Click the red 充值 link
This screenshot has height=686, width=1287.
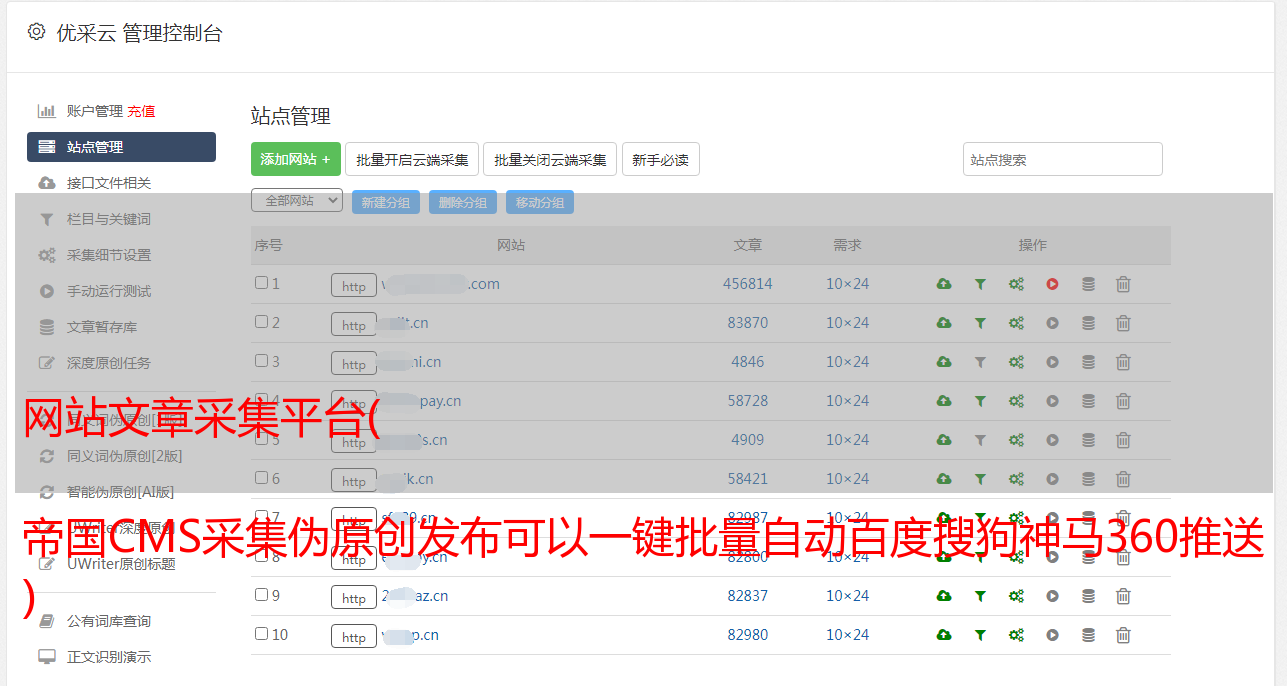pos(141,111)
